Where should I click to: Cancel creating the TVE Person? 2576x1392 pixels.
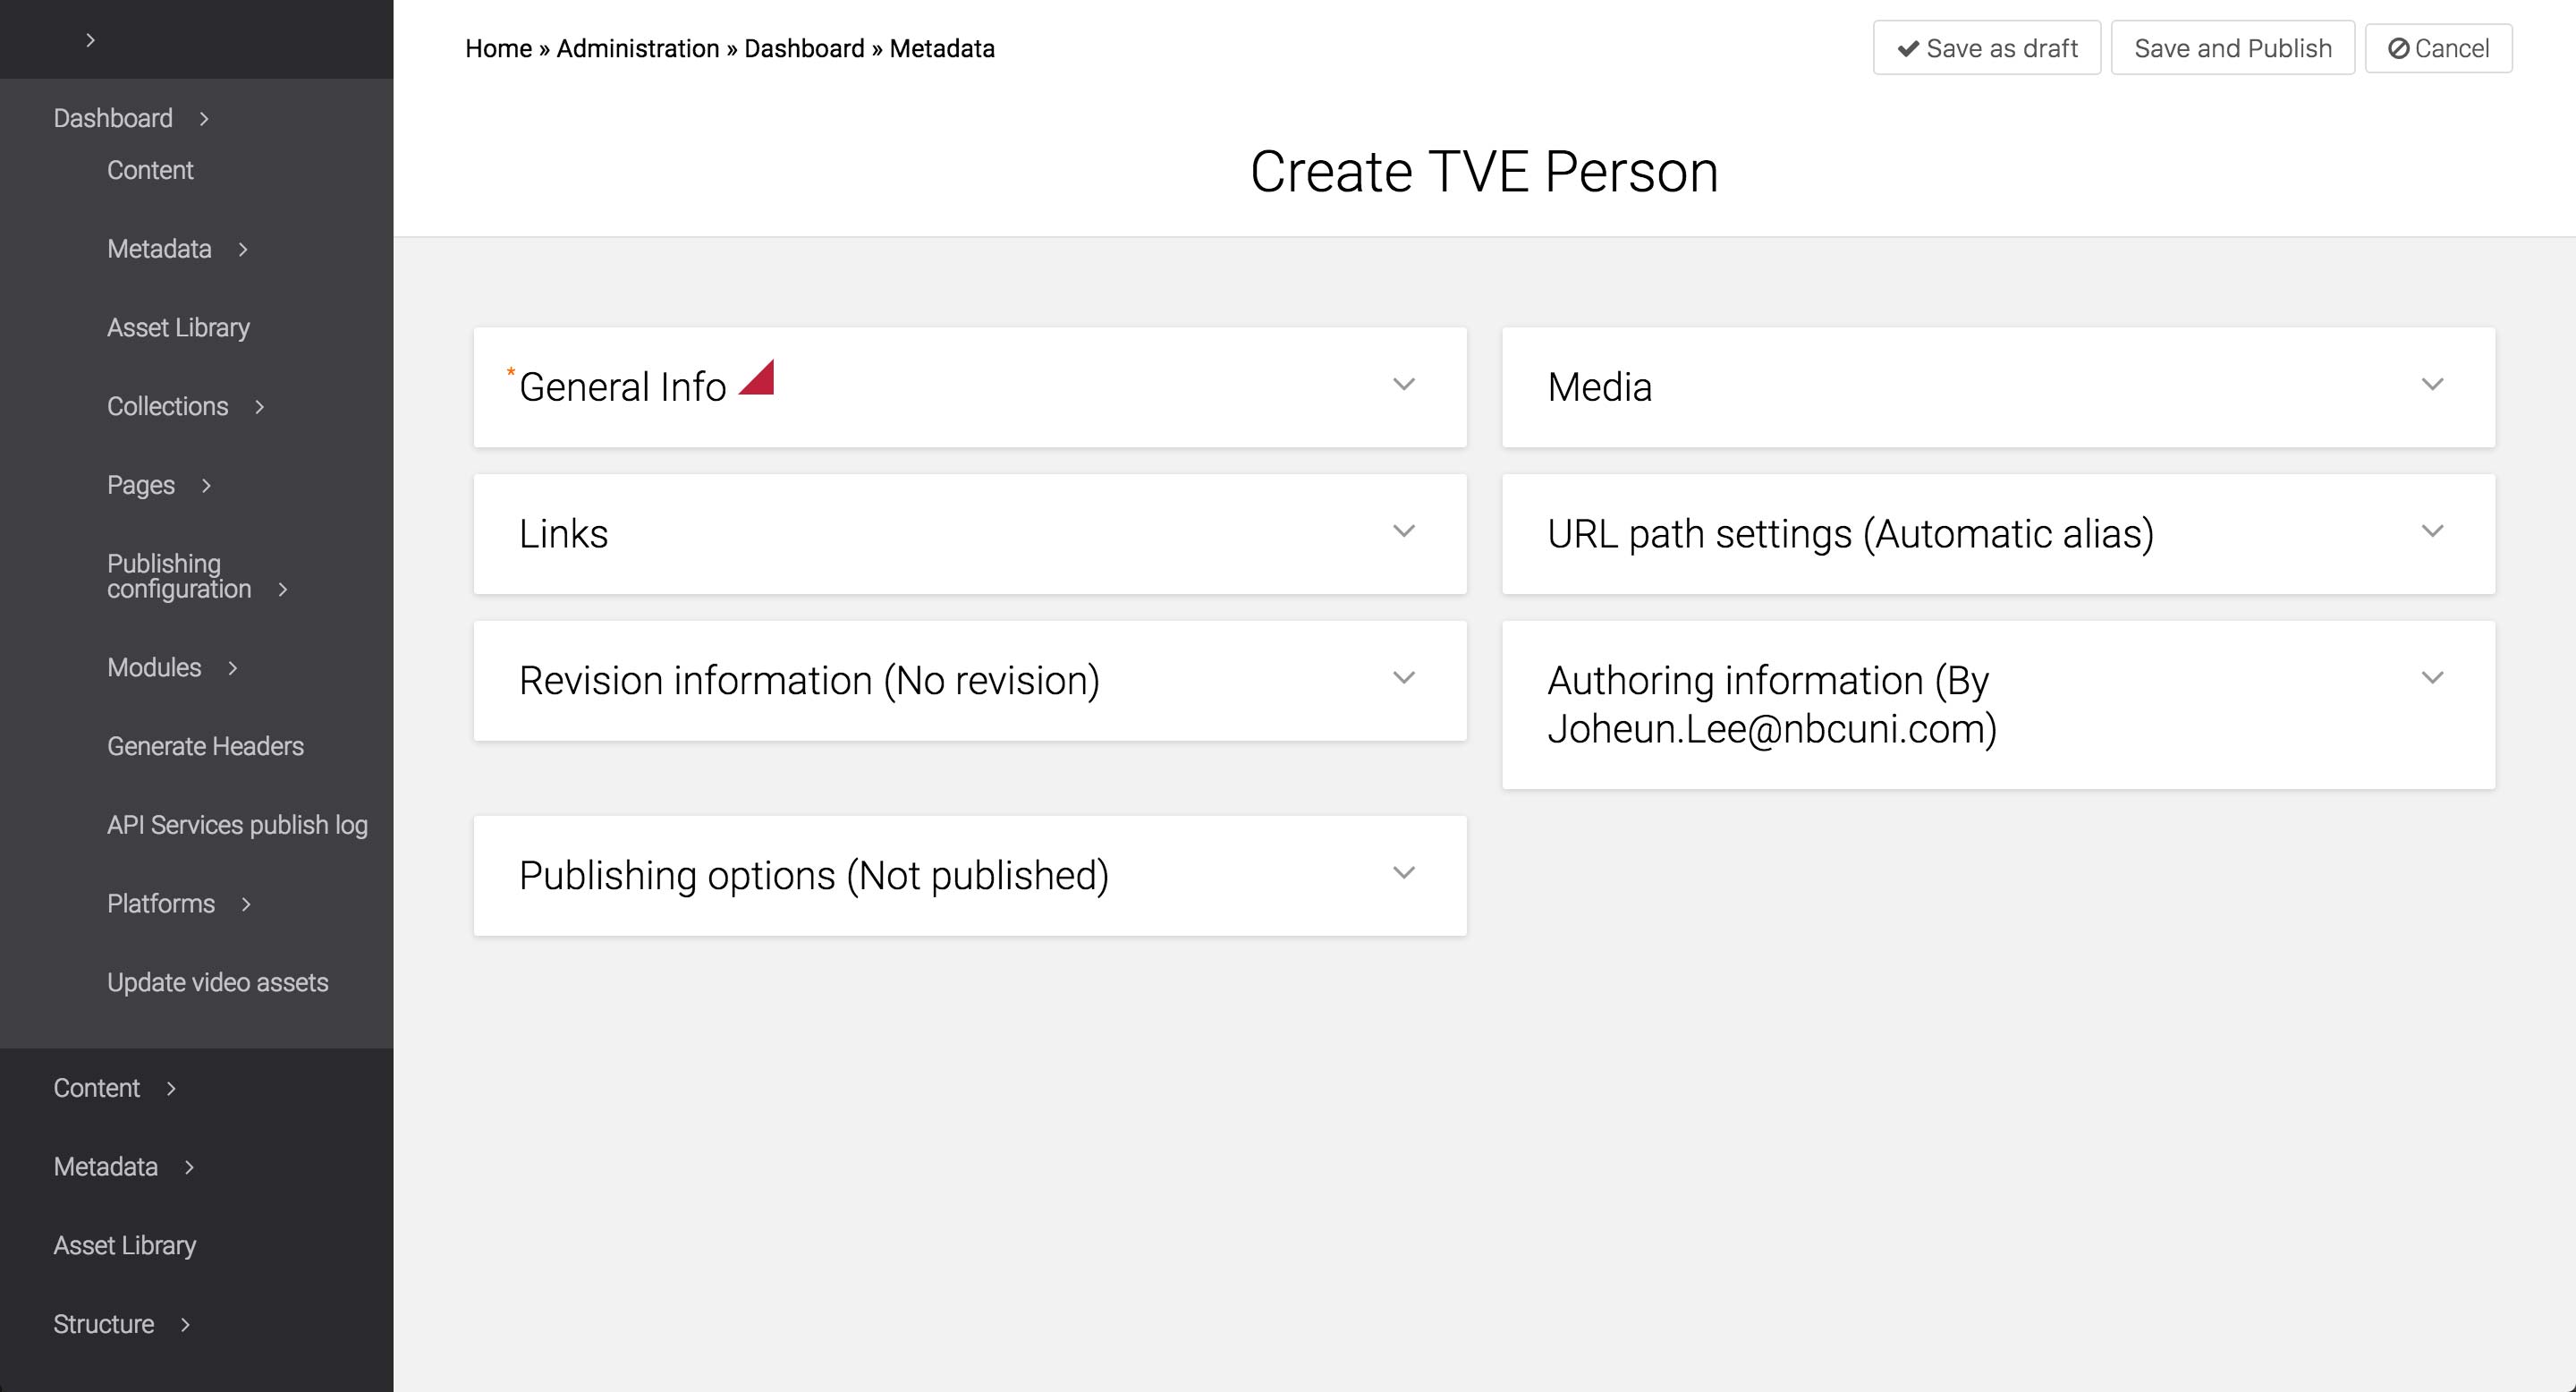pyautogui.click(x=2437, y=49)
